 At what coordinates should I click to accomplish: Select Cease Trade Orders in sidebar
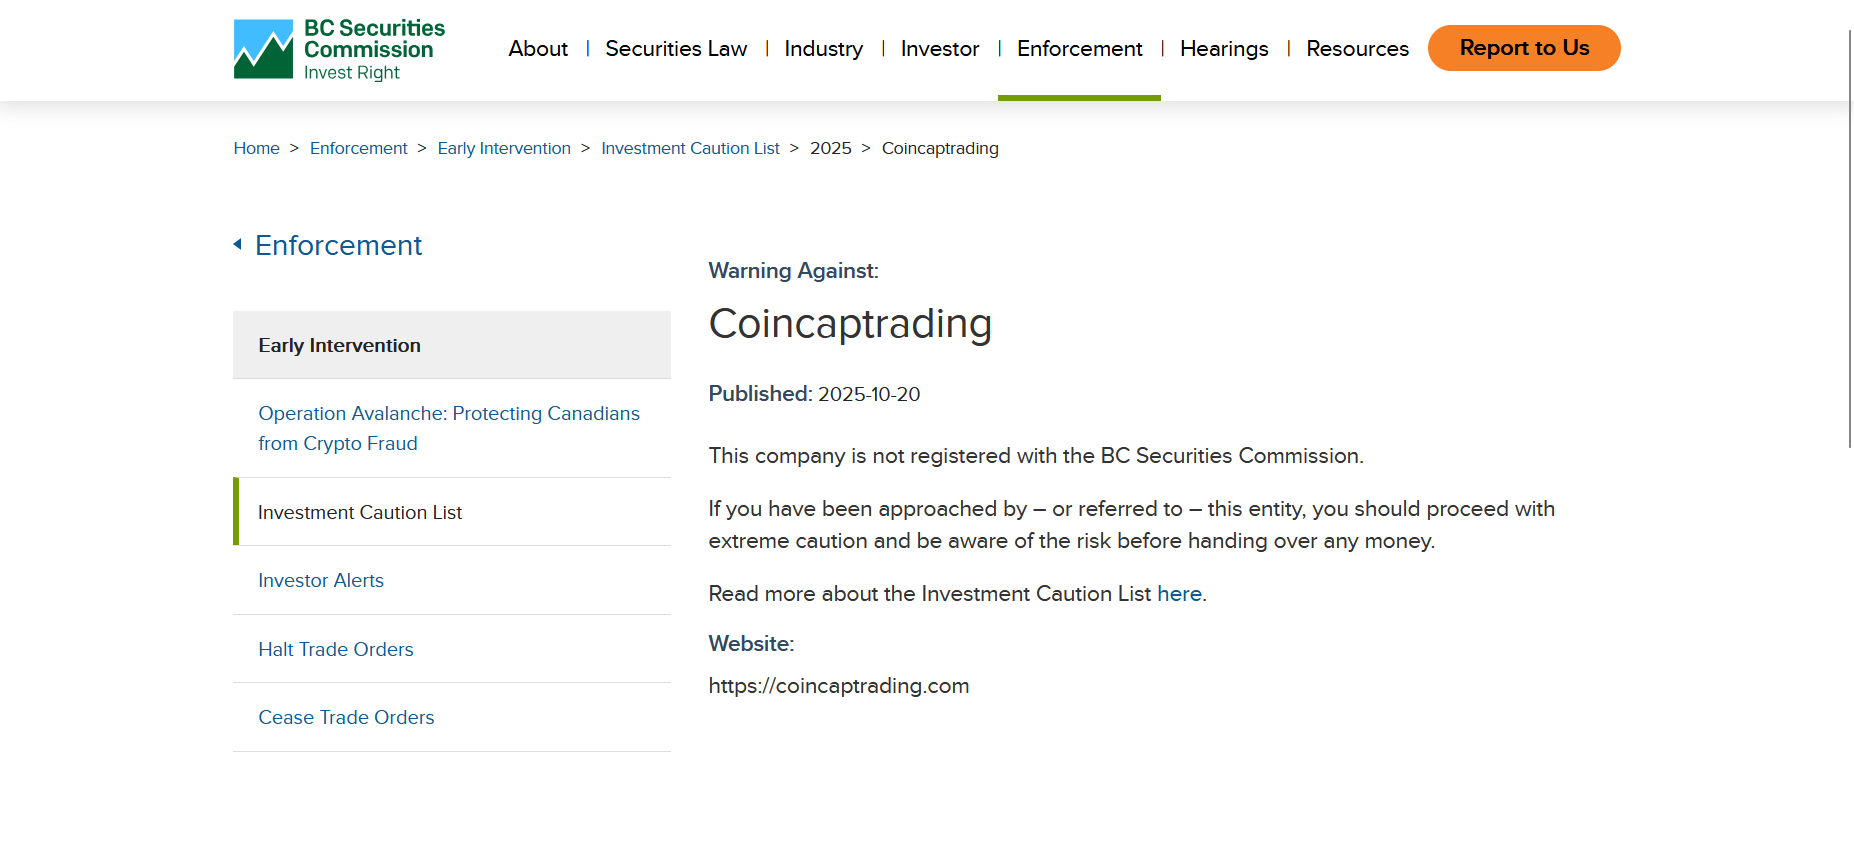point(346,717)
